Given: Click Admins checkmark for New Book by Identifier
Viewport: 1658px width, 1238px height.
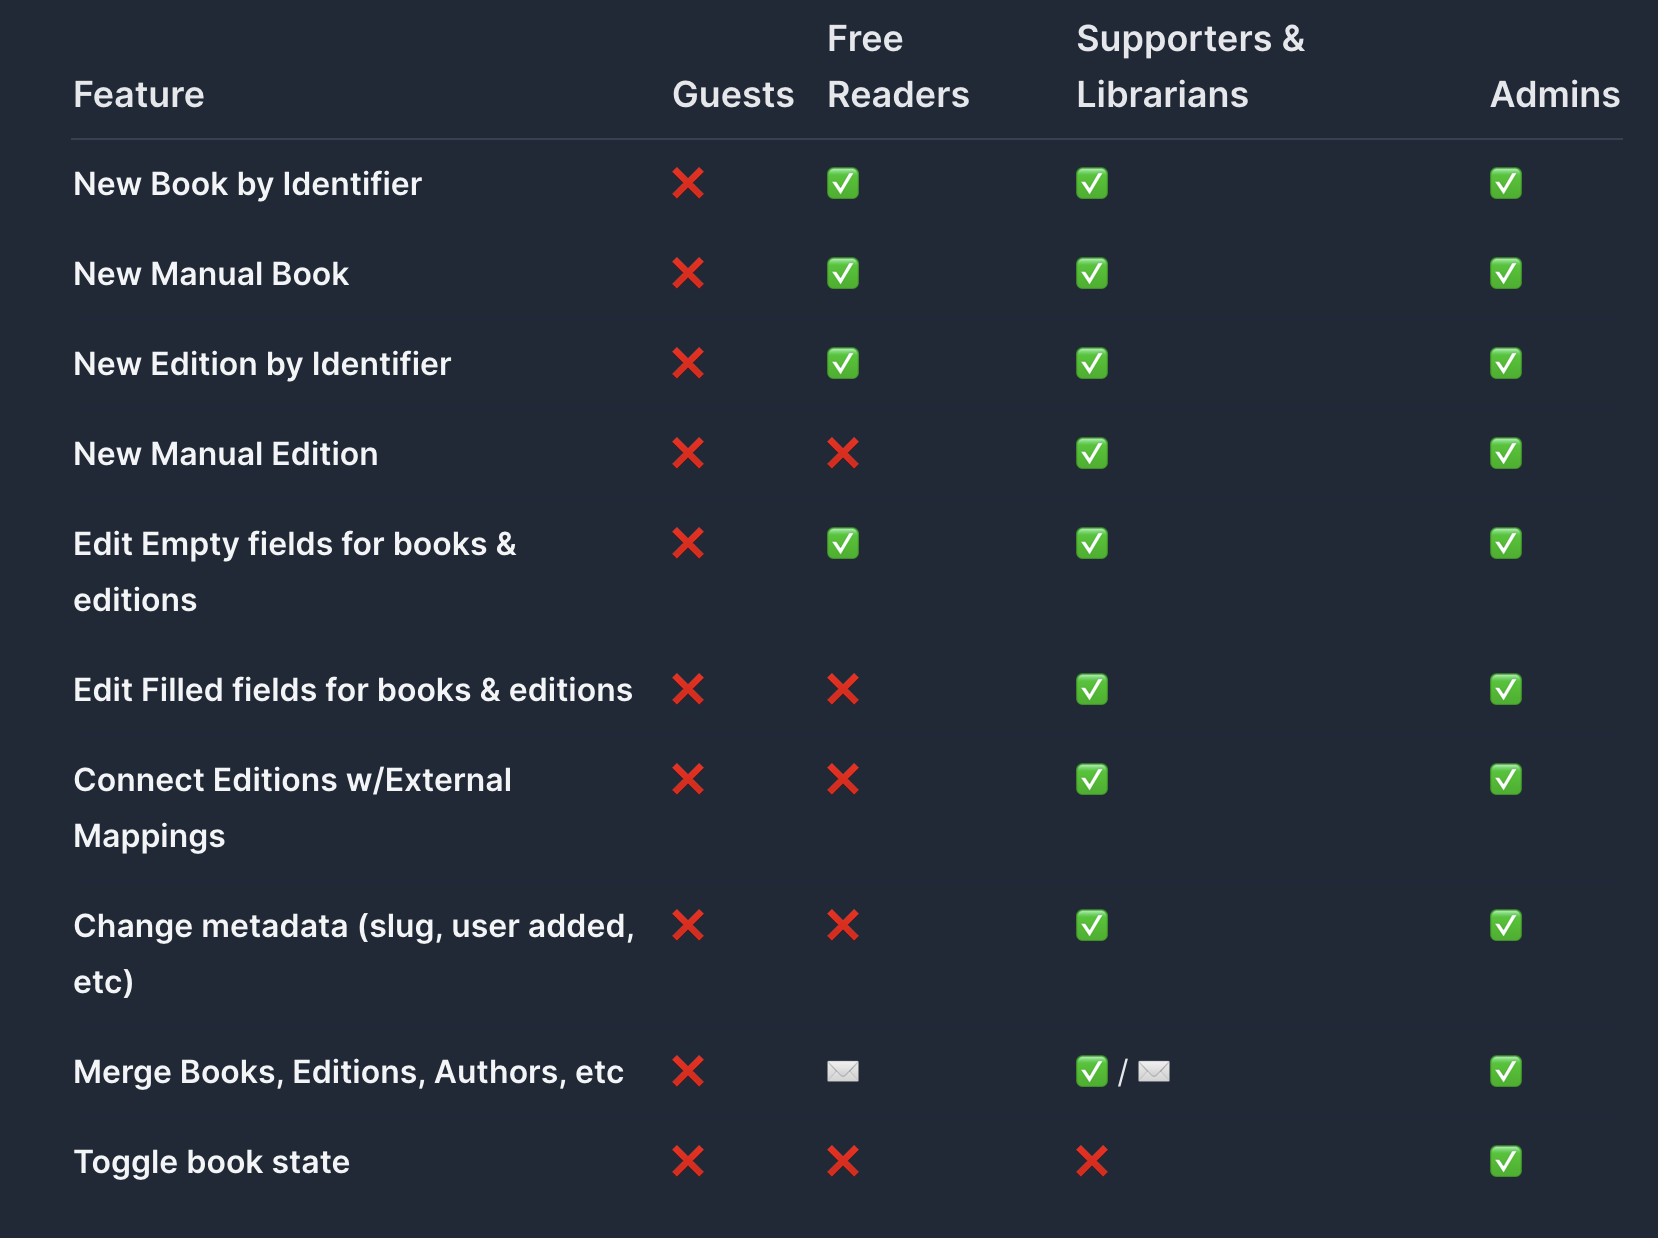Looking at the screenshot, I should coord(1506,184).
